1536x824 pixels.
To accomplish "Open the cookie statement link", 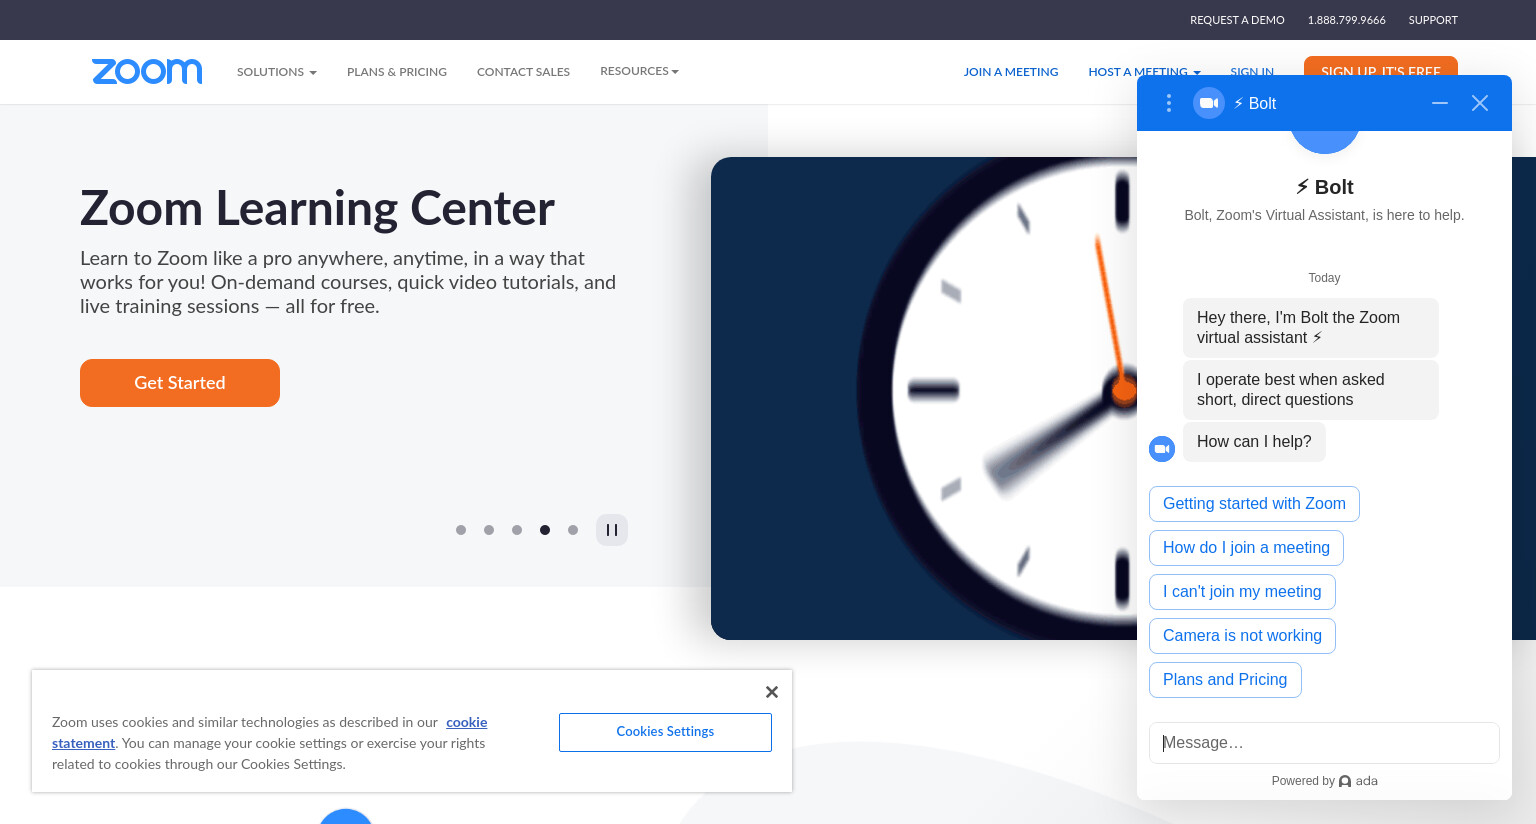I will 466,722.
